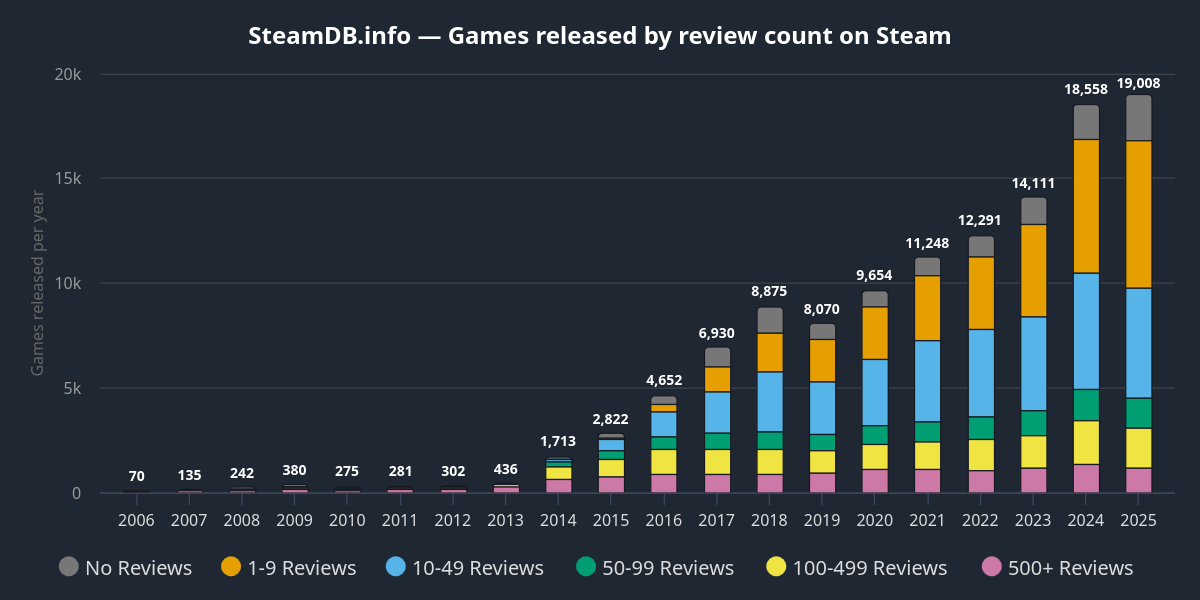Toggle the orange 1-9 Reviews legend marker
The image size is (1200, 600).
point(232,567)
